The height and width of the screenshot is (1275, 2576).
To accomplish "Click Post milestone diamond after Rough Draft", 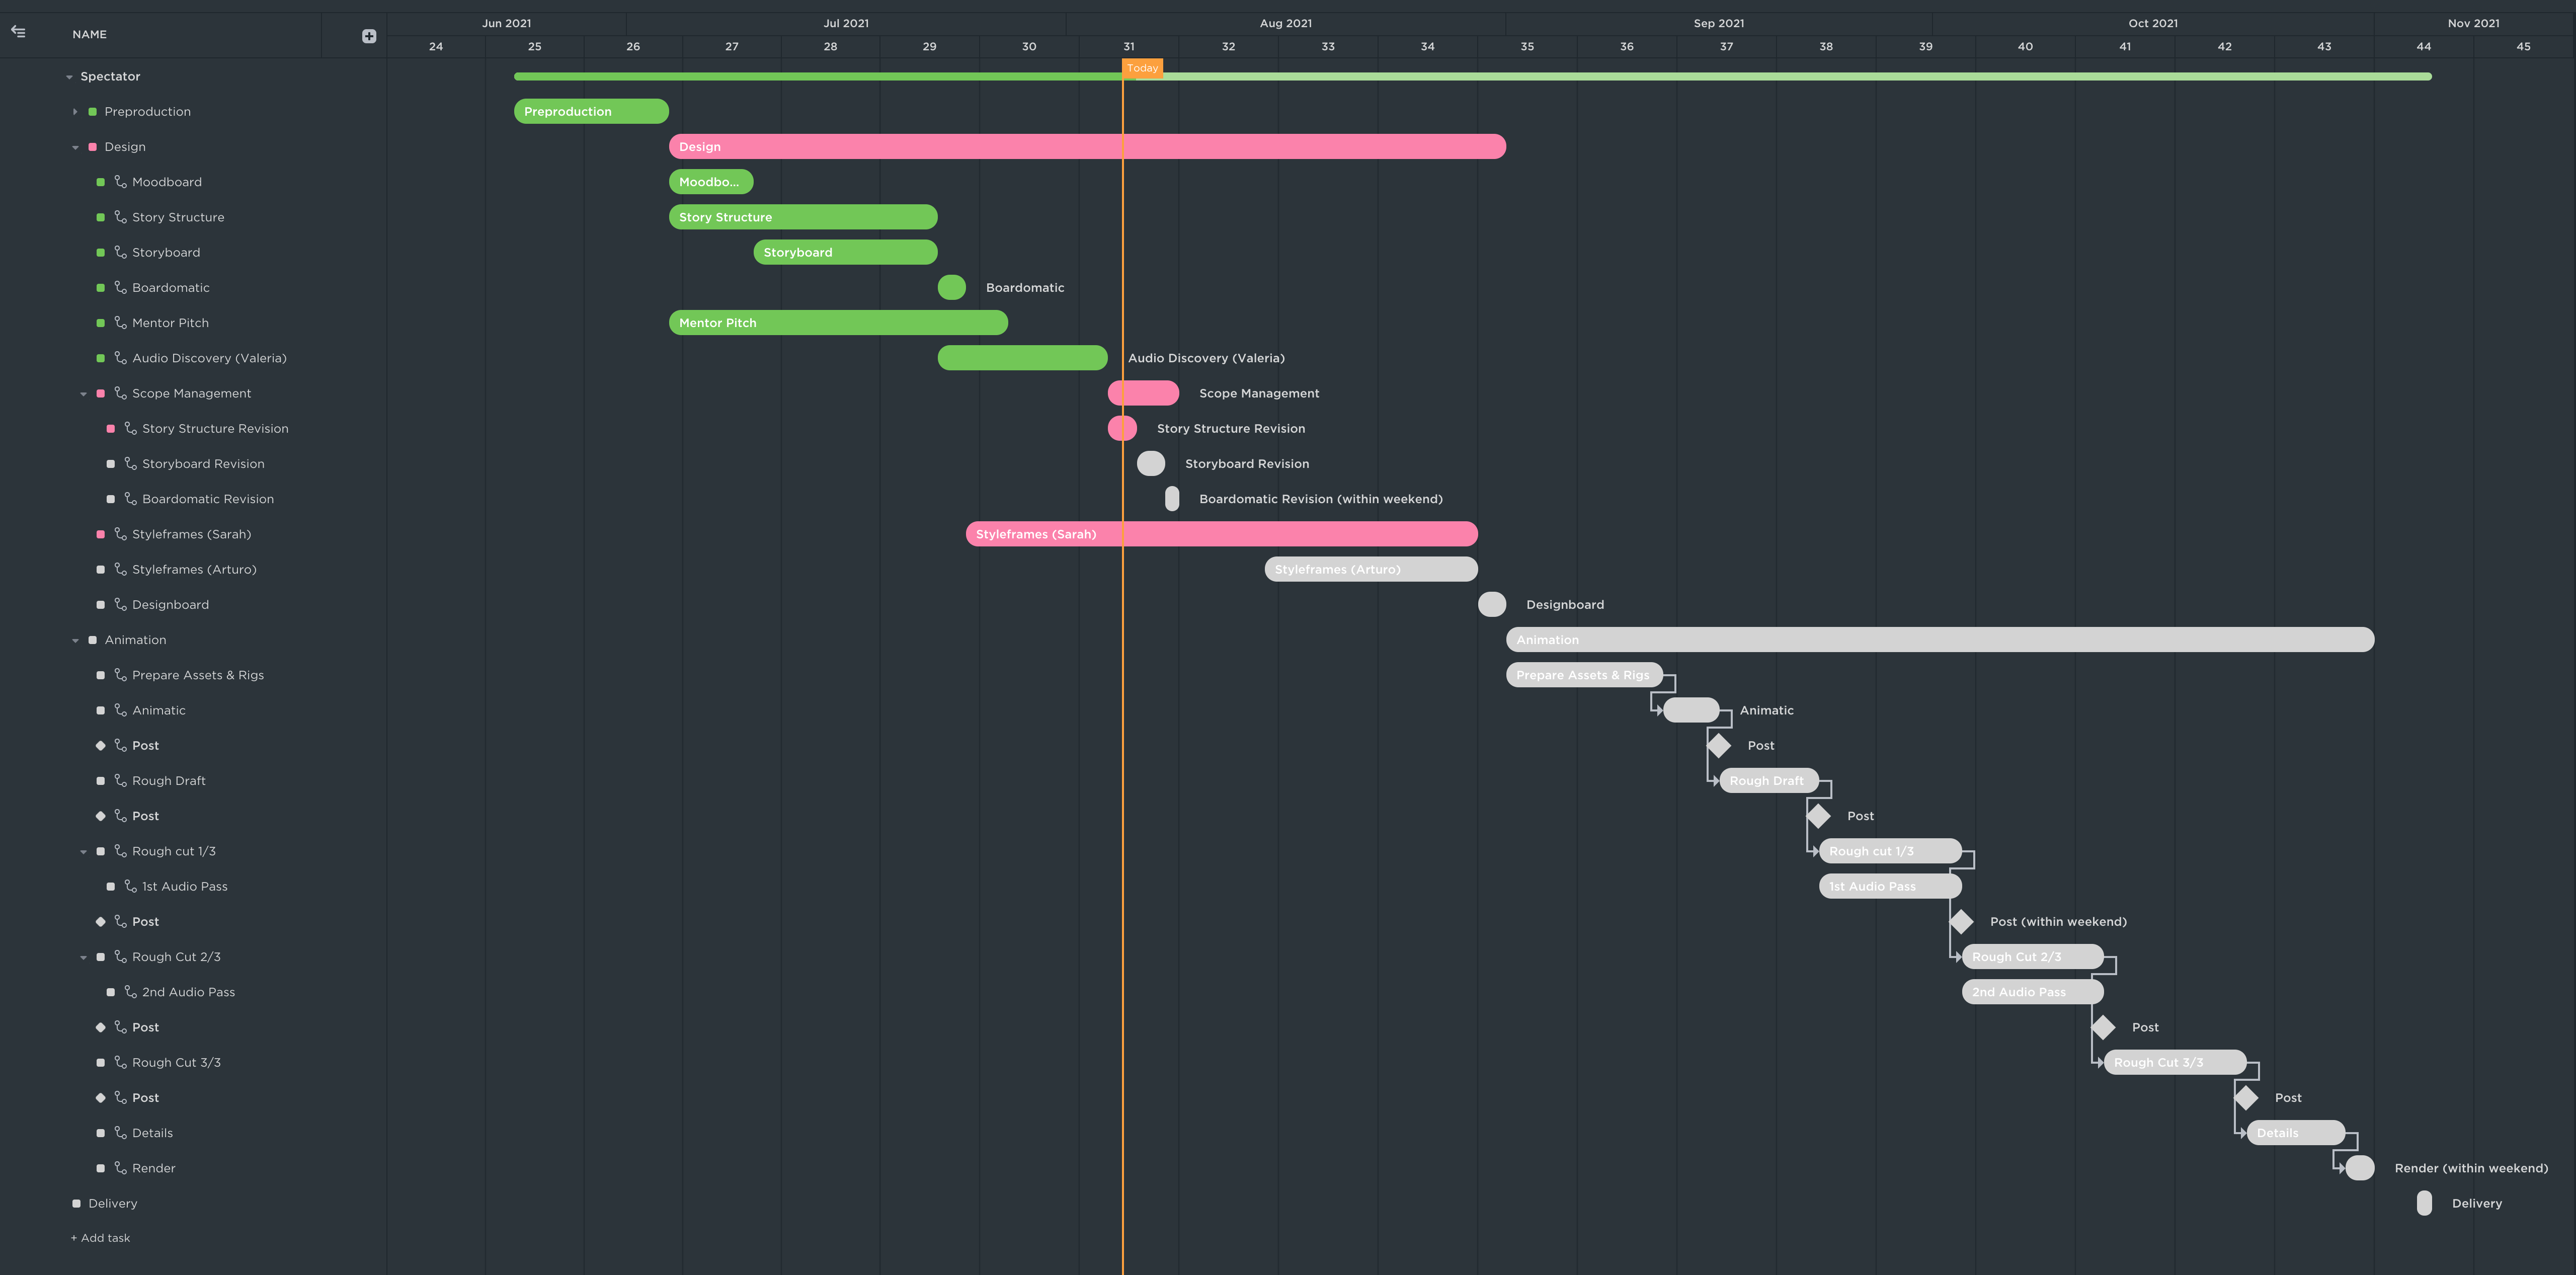I will pyautogui.click(x=1819, y=816).
